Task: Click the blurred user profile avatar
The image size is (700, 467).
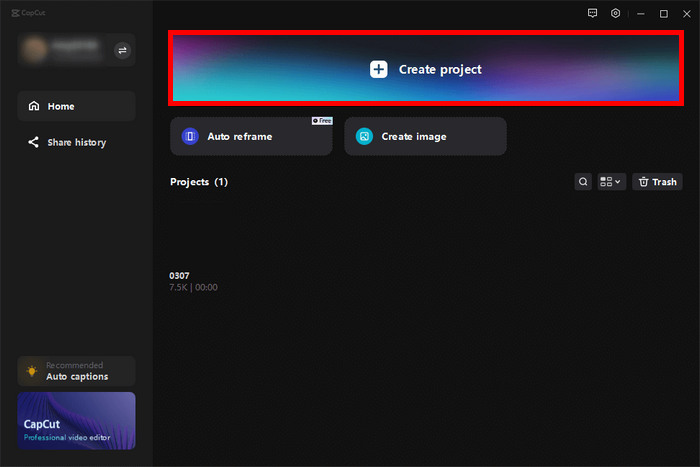Action: pyautogui.click(x=34, y=50)
